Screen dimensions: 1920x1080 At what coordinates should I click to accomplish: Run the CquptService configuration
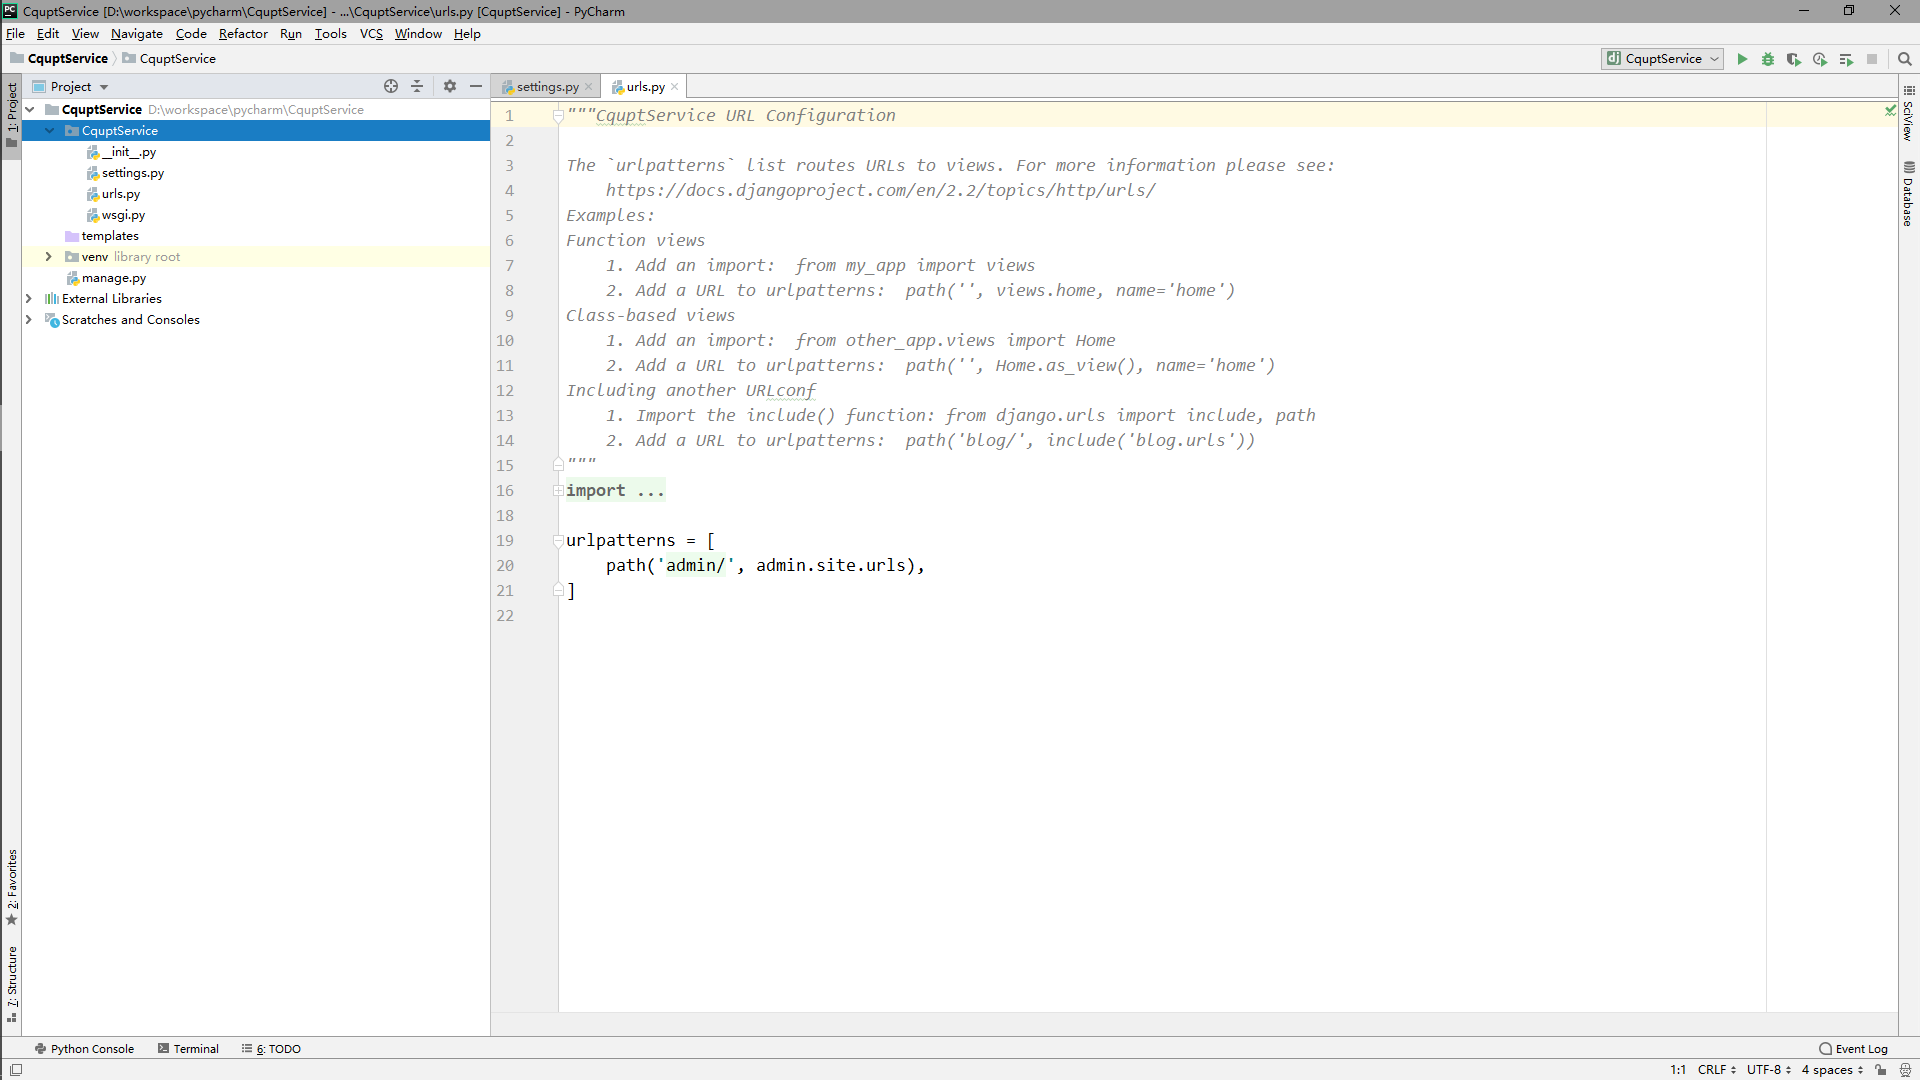coord(1742,59)
